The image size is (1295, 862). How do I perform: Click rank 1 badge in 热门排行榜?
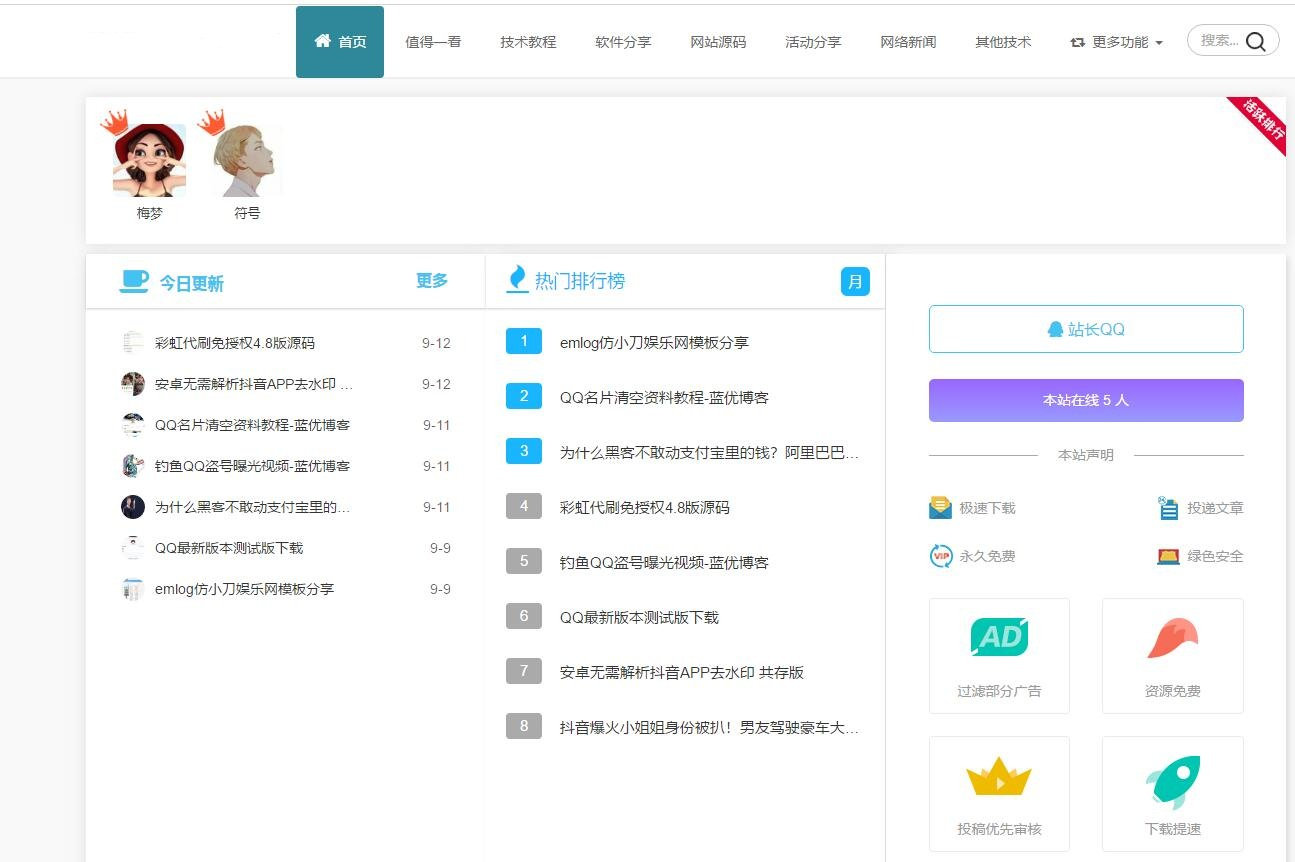click(x=524, y=341)
